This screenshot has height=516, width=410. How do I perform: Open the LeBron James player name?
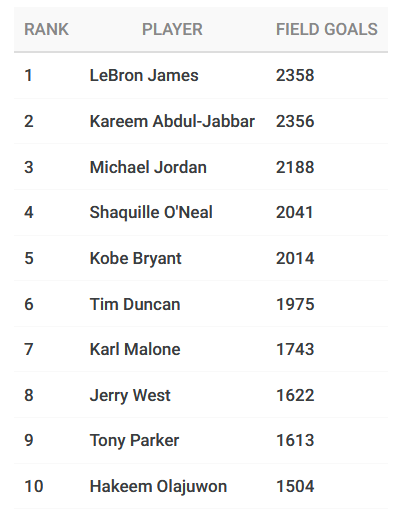[144, 75]
